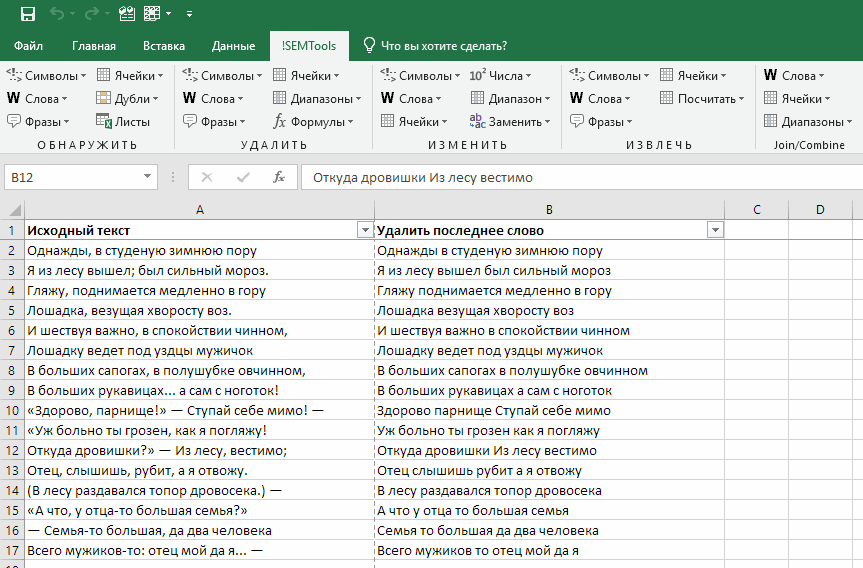
Task: Open Символы dropdown in УДАЛИТЬ group
Action: (x=222, y=75)
